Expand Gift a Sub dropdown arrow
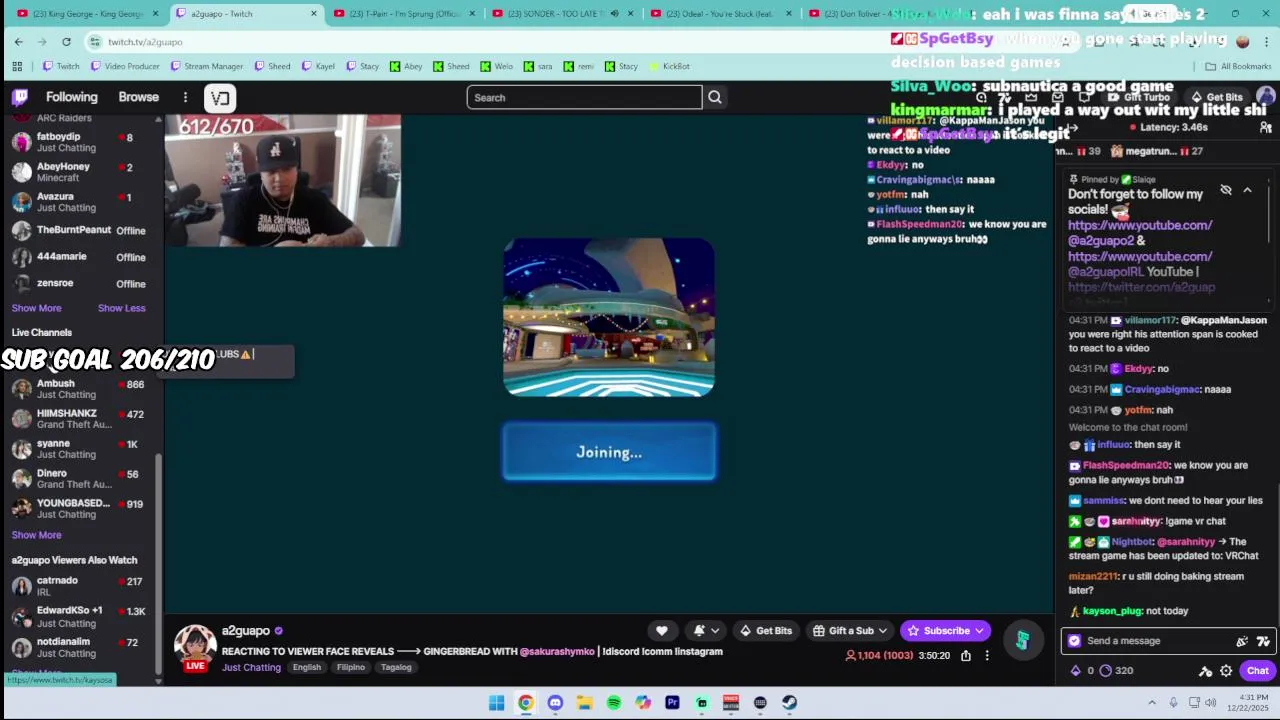 pos(882,631)
